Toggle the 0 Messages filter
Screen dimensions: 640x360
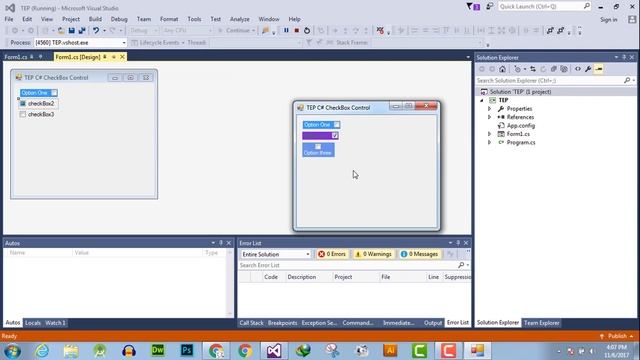pyautogui.click(x=419, y=254)
